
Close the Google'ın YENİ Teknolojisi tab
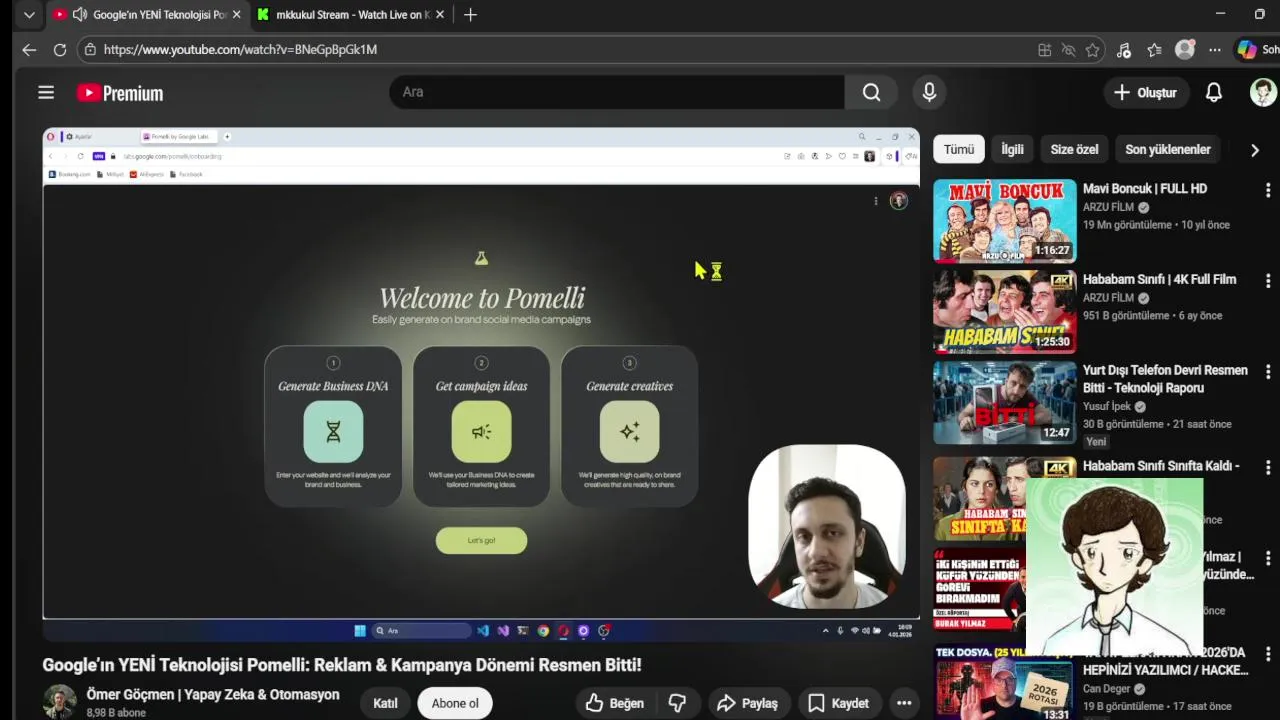coord(237,15)
